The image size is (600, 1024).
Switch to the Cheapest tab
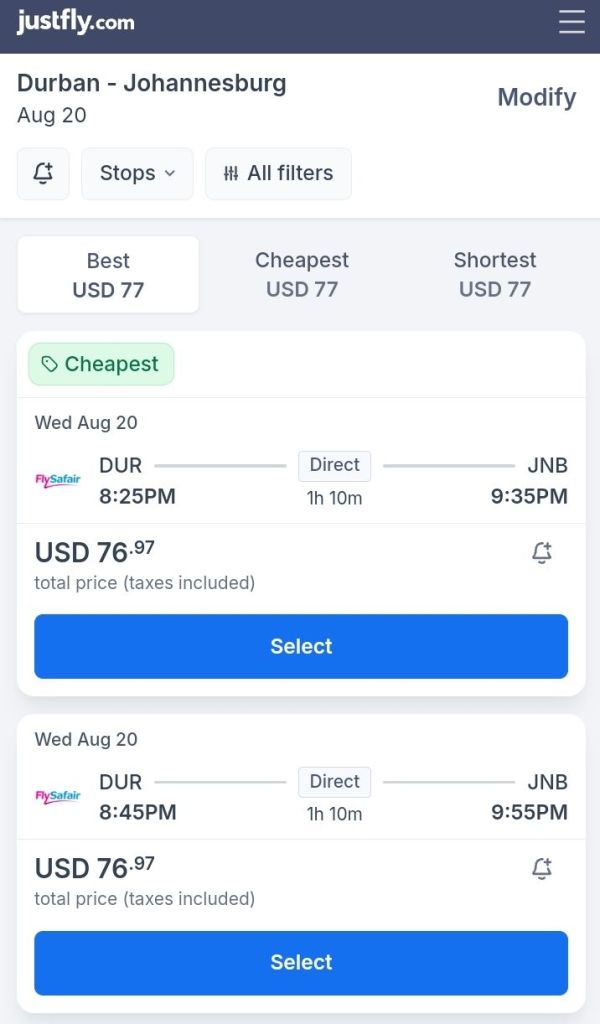point(301,275)
